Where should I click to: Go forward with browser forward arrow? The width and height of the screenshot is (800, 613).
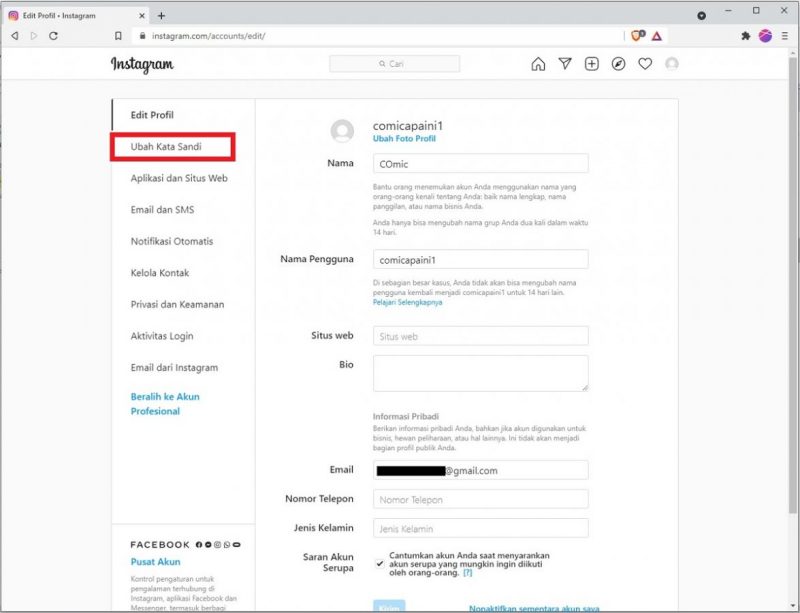(34, 36)
